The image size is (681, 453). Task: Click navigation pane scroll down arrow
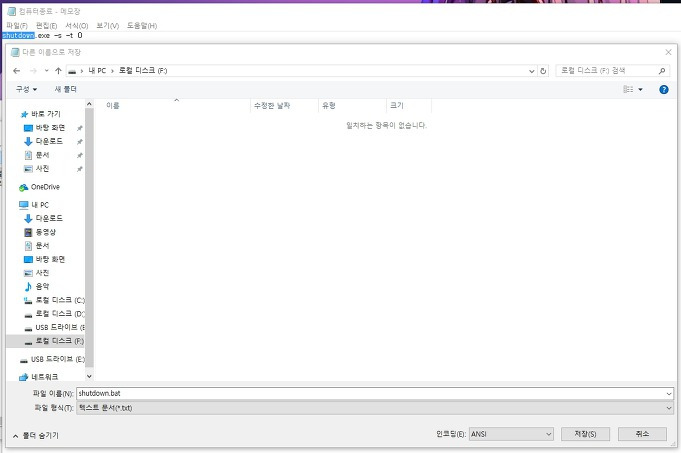(x=89, y=376)
